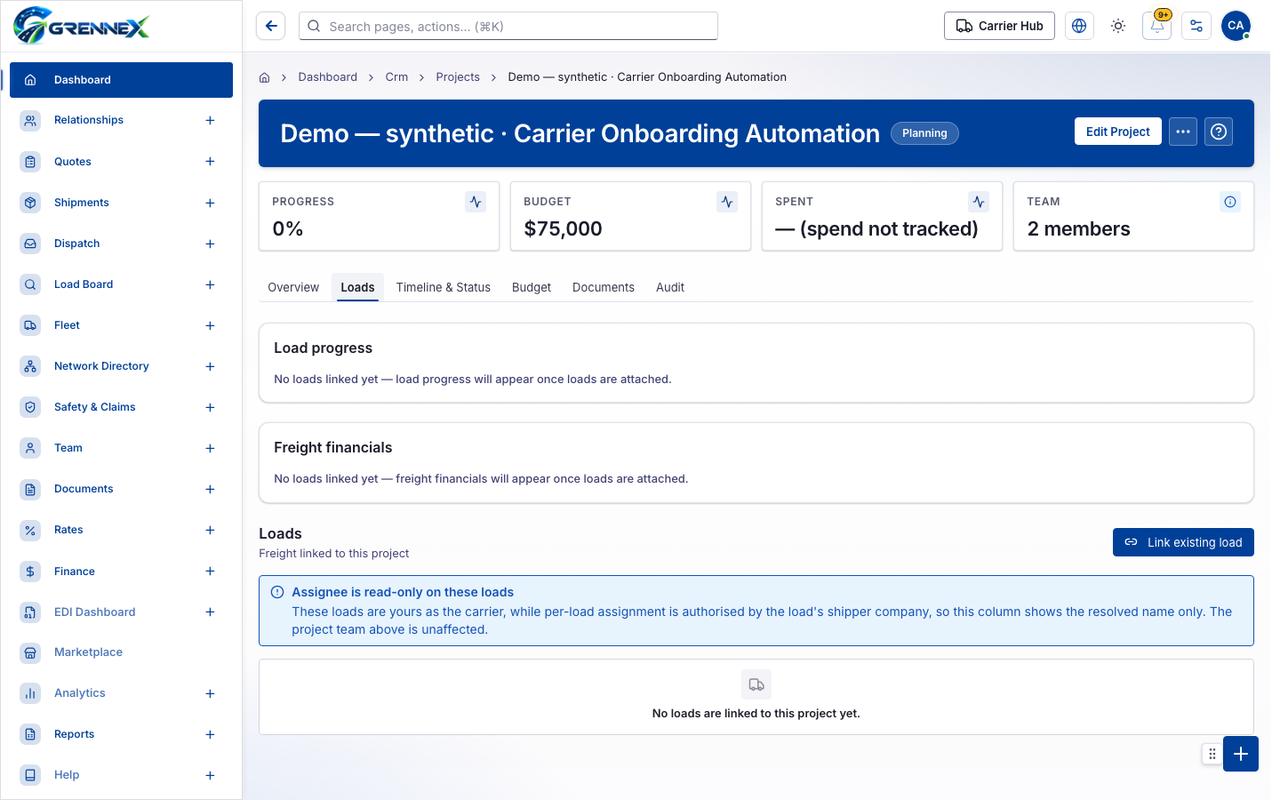1280x800 pixels.
Task: Go to Crm in breadcrumb
Action: pos(397,77)
